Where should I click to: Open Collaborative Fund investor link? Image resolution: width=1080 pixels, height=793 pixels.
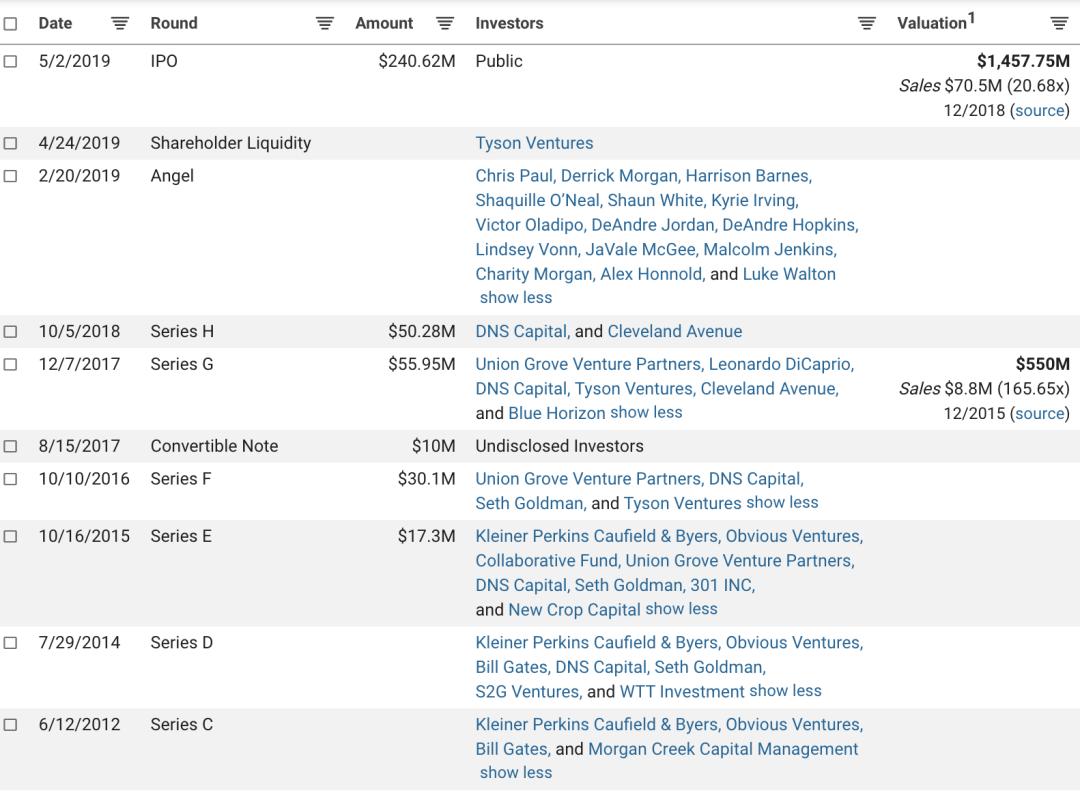pyautogui.click(x=546, y=561)
